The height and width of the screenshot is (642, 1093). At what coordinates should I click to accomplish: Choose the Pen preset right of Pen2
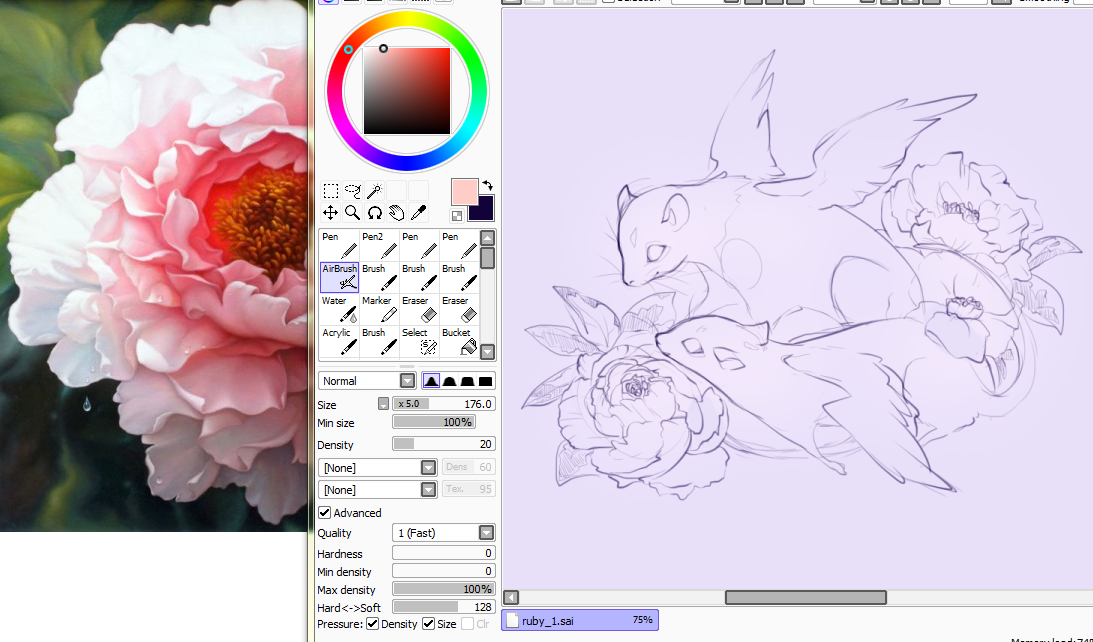tap(419, 245)
